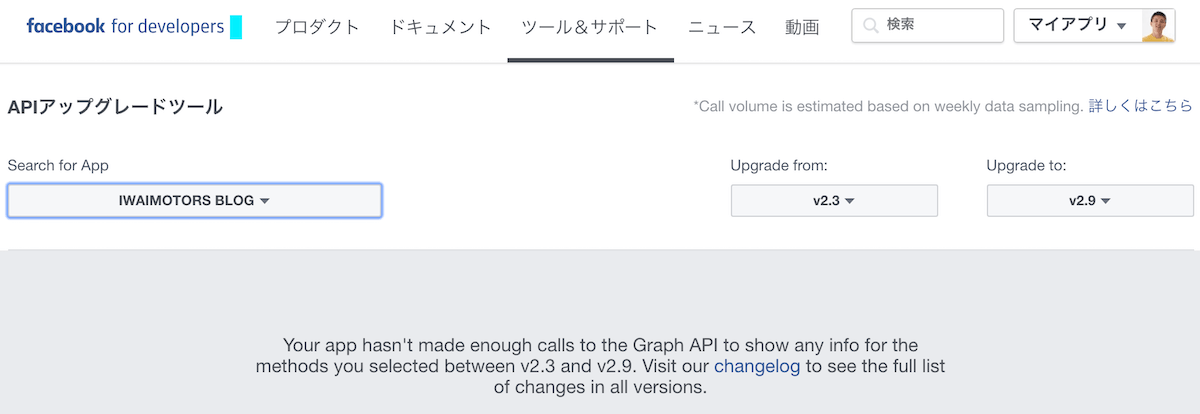Select the ツール&サポート tab
Screen dimensions: 1200x414
tap(590, 27)
